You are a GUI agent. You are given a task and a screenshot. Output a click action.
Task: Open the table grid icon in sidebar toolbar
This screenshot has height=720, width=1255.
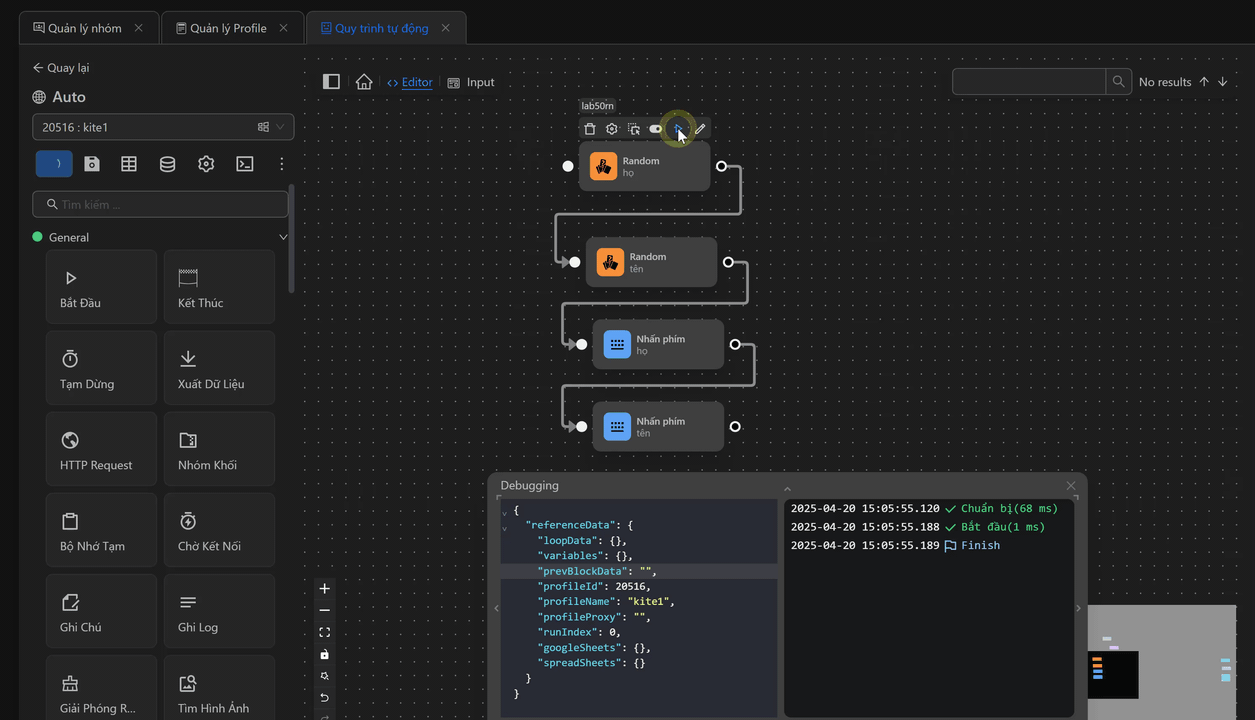pyautogui.click(x=129, y=164)
